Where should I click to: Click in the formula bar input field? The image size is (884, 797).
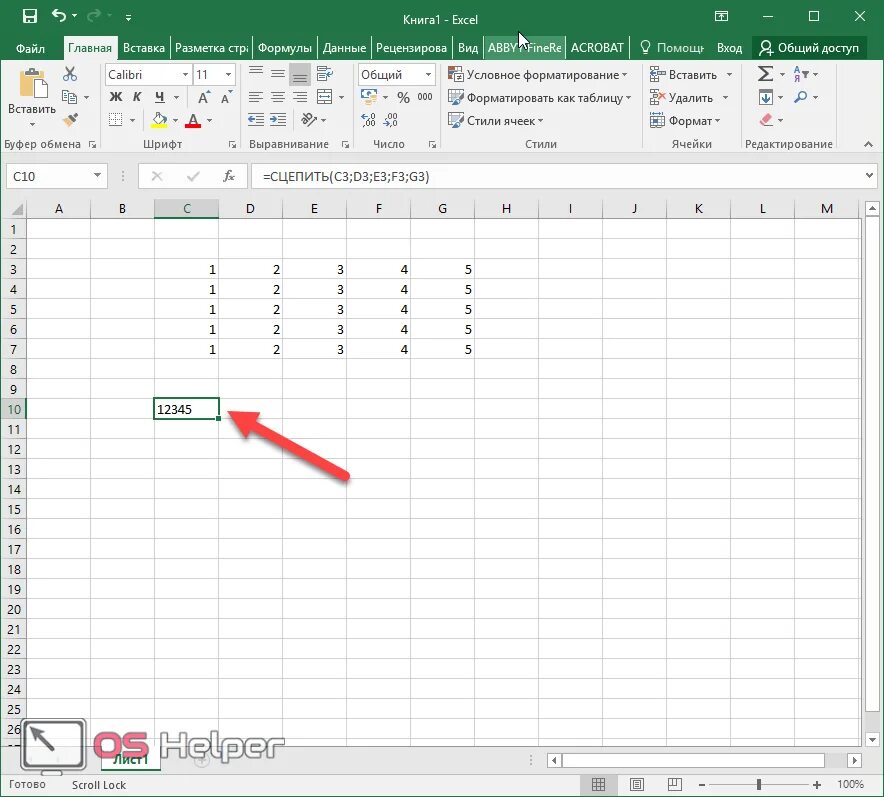pos(558,176)
